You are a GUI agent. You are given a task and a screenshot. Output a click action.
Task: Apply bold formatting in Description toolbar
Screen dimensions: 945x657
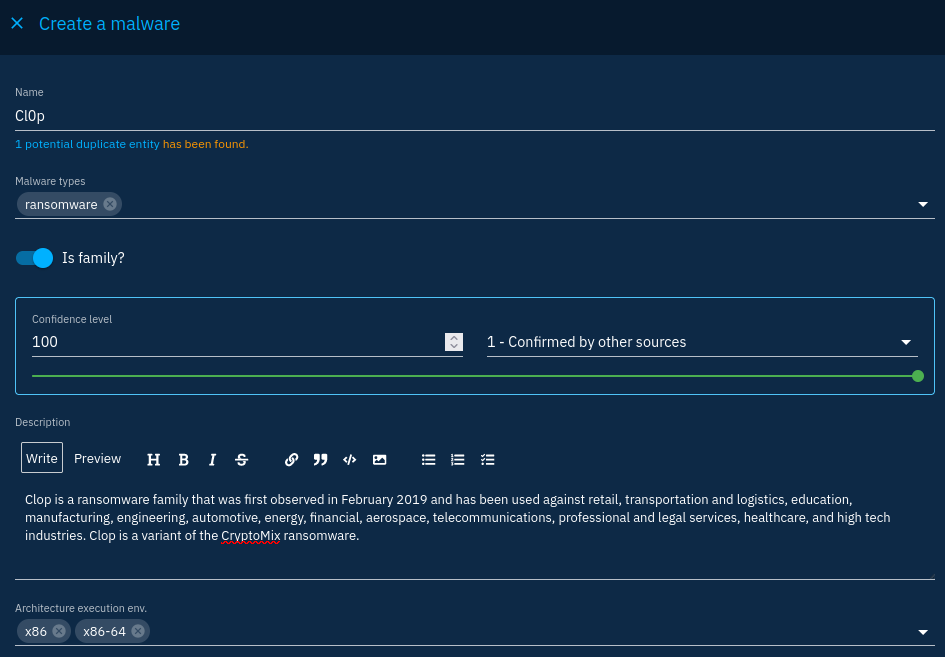point(184,459)
